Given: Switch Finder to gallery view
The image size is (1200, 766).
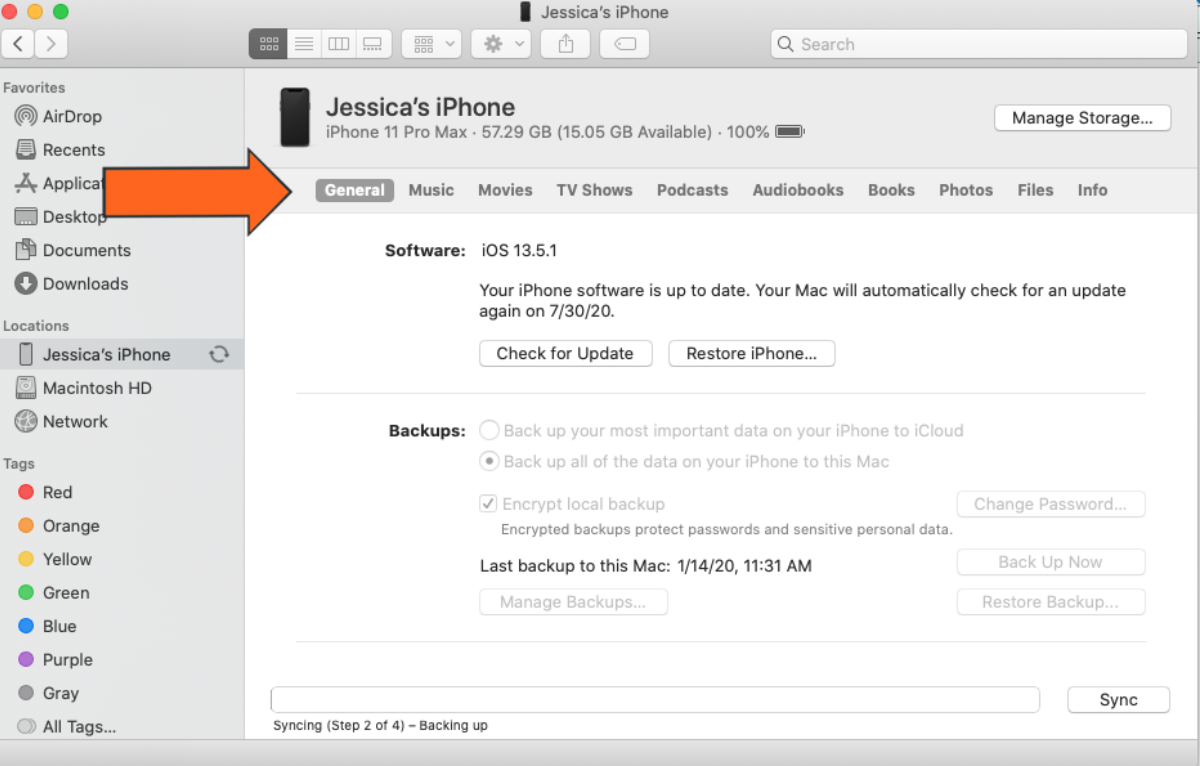Looking at the screenshot, I should click(x=373, y=43).
